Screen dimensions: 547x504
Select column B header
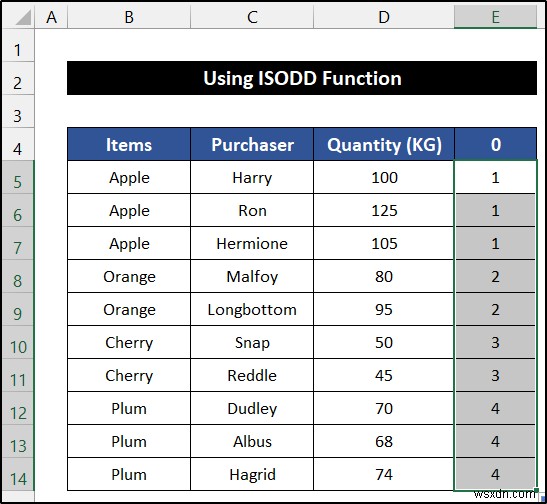tap(129, 17)
